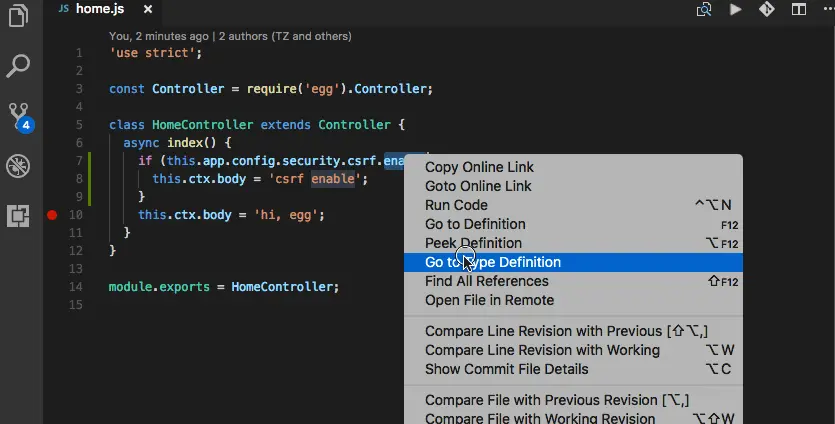Click module.exports on line 14
This screenshot has width=835, height=424.
[x=159, y=287]
